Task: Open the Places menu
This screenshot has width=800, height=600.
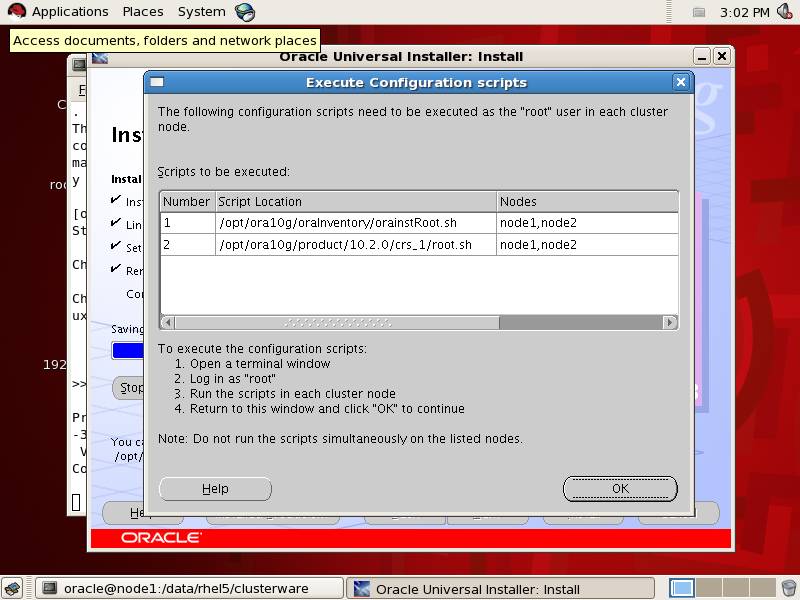Action: [143, 12]
